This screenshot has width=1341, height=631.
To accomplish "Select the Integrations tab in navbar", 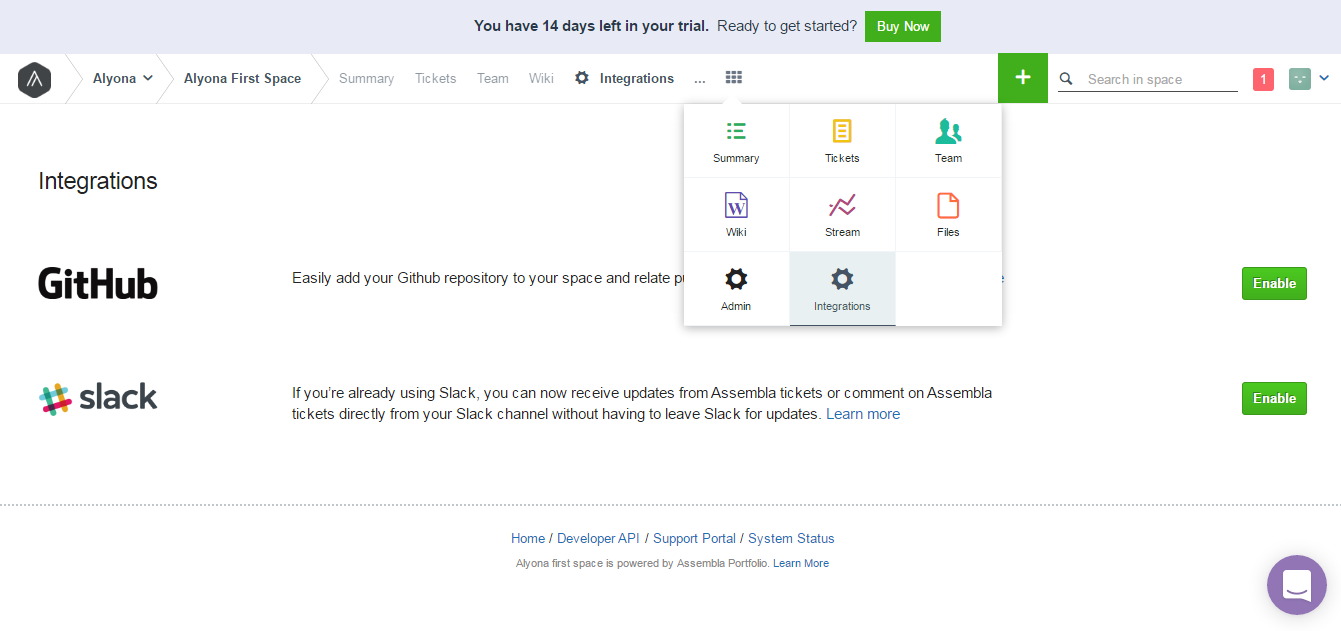I will (x=625, y=78).
